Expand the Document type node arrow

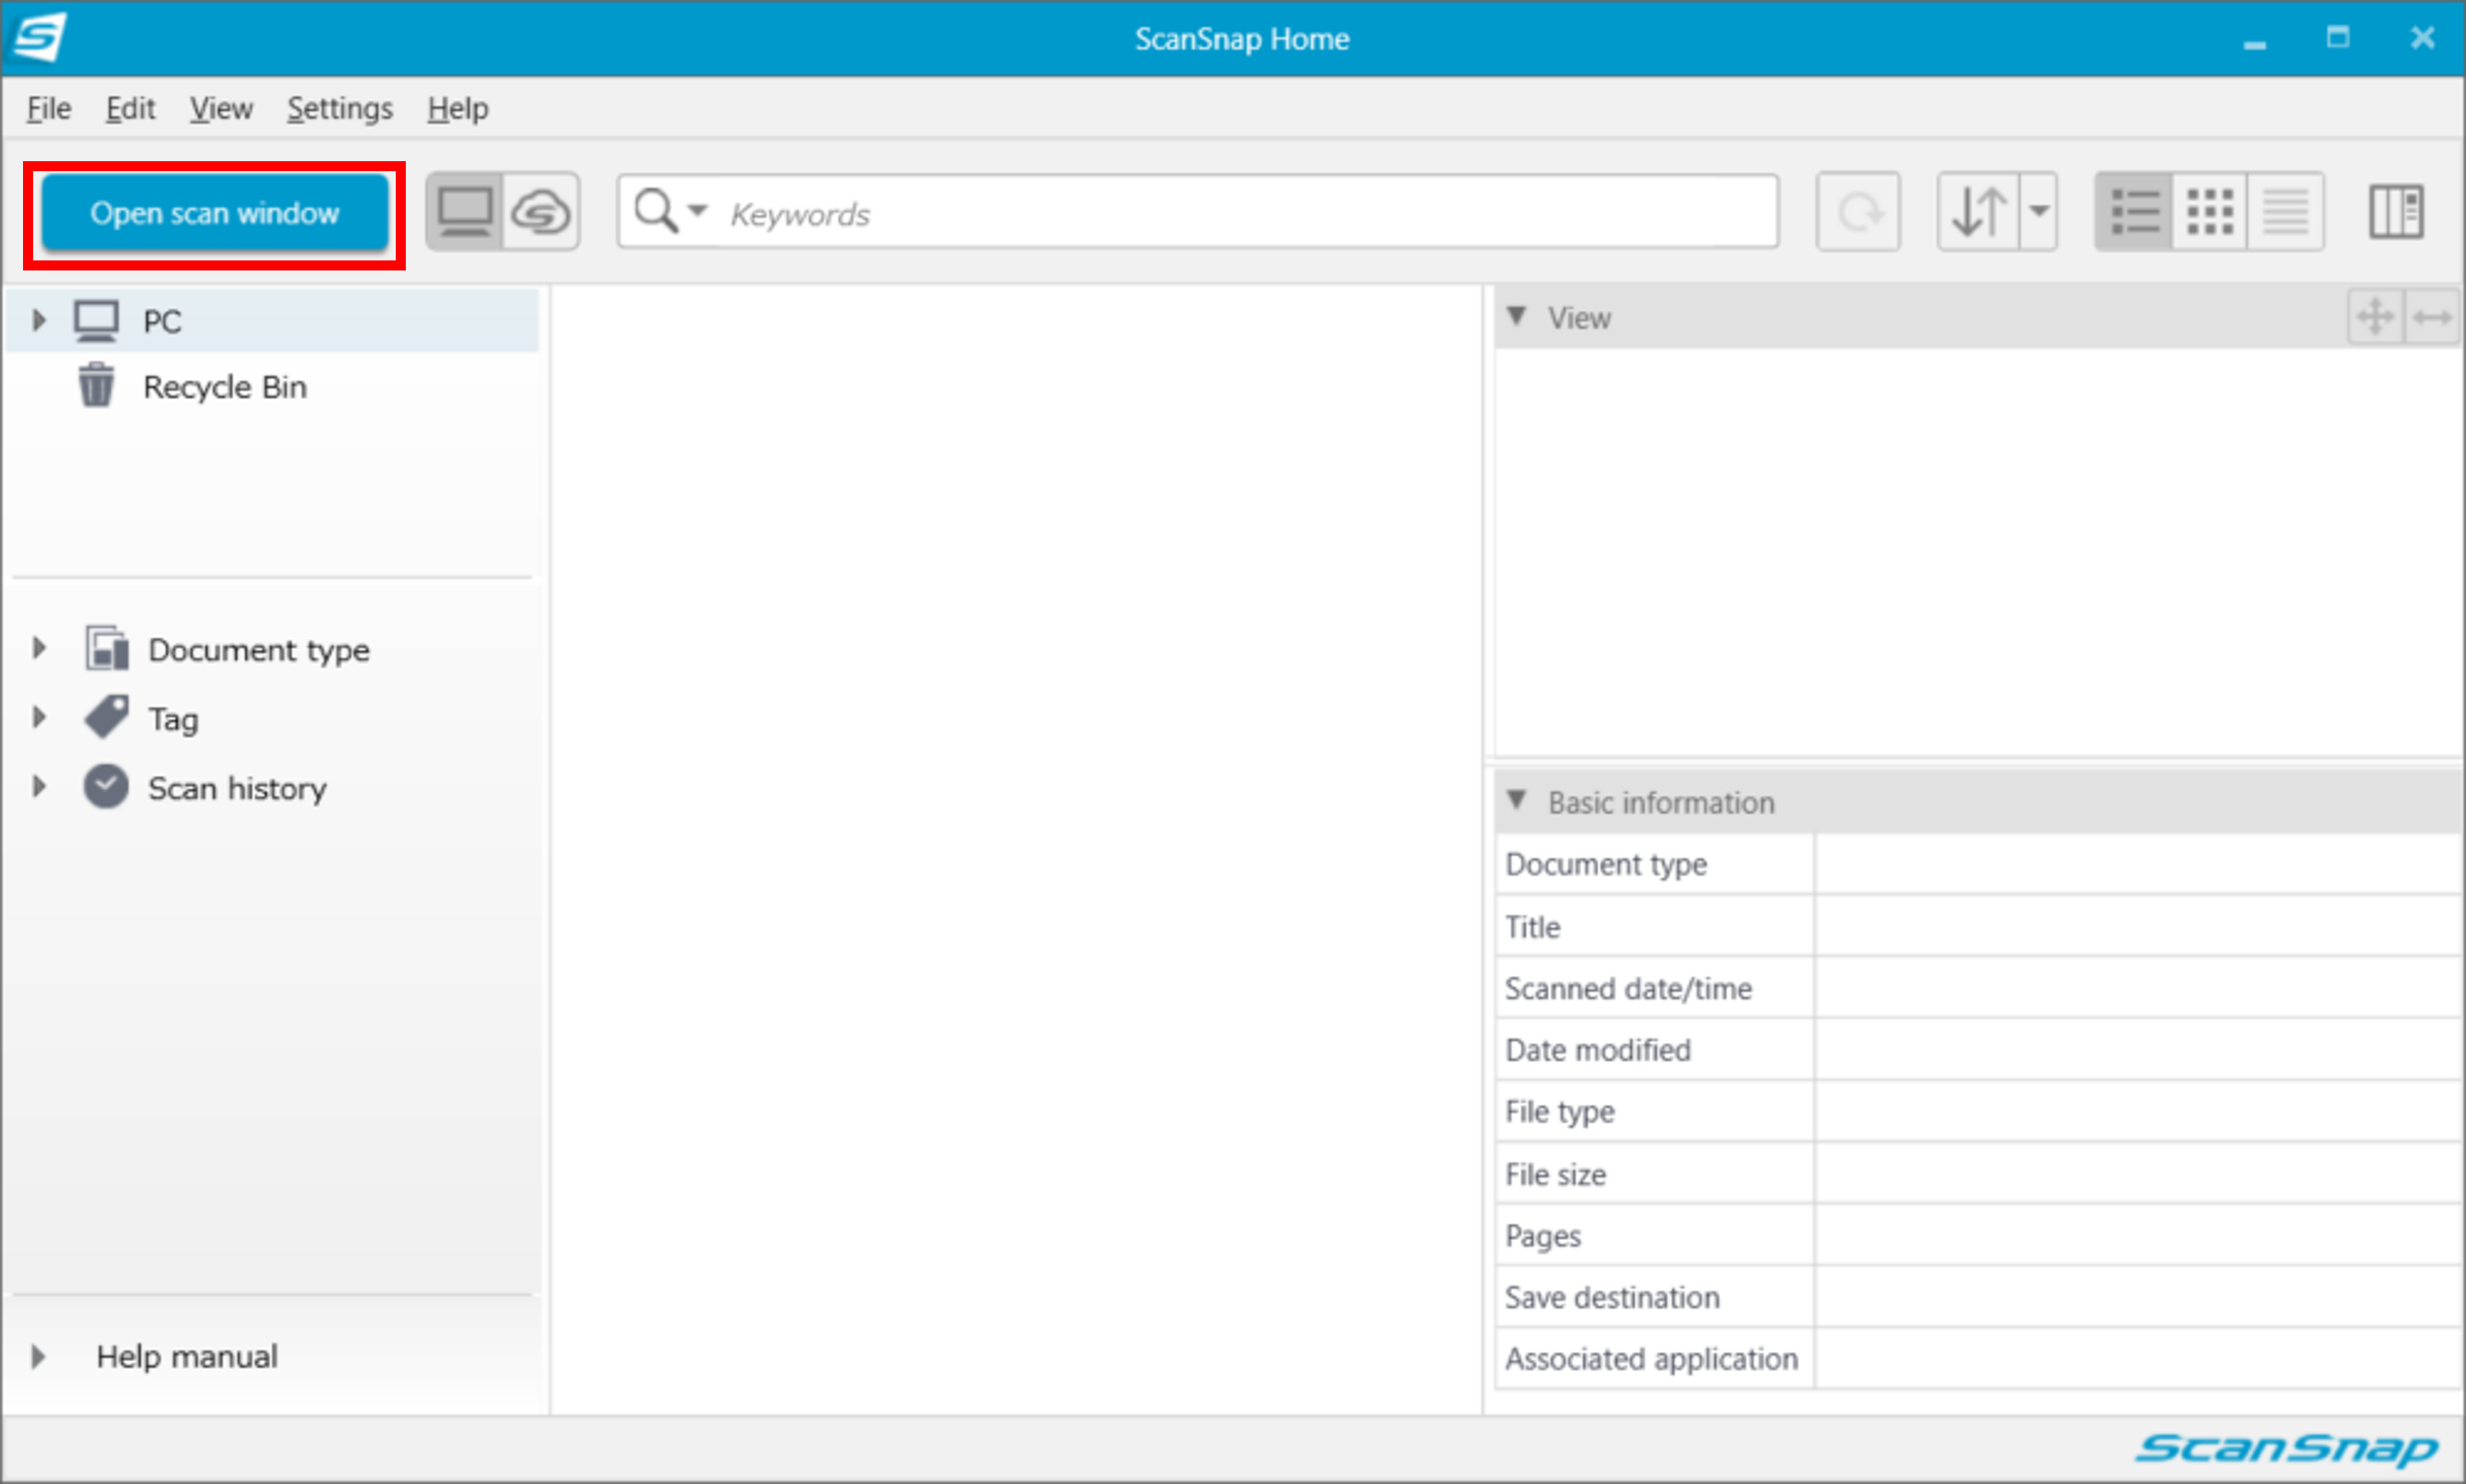(x=39, y=648)
